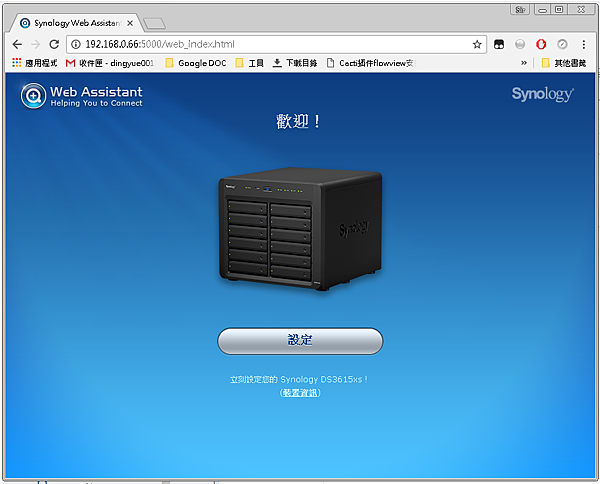Select the Synology Web Assistant tab
The width and height of the screenshot is (600, 484).
click(x=77, y=23)
